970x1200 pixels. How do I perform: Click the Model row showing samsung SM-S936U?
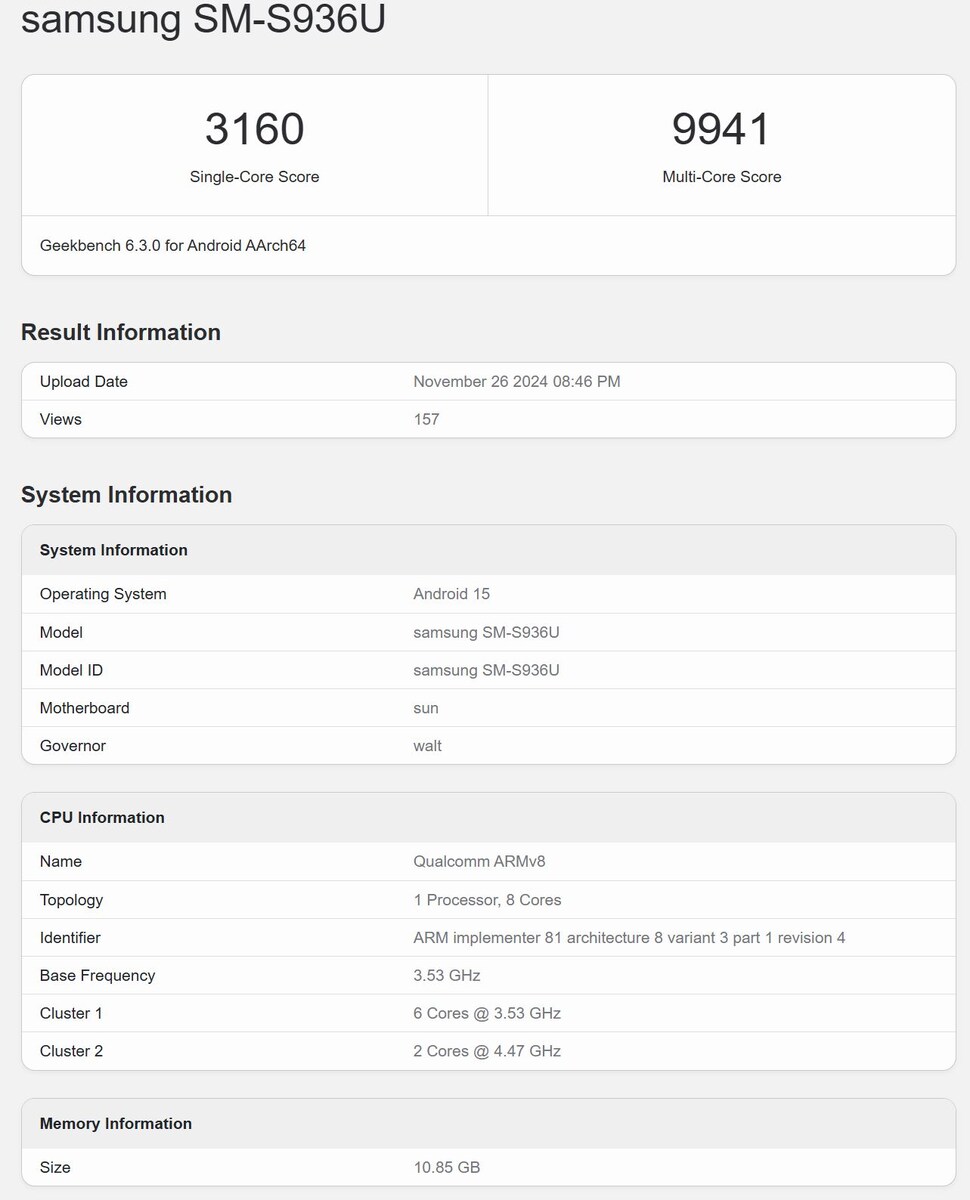(487, 632)
